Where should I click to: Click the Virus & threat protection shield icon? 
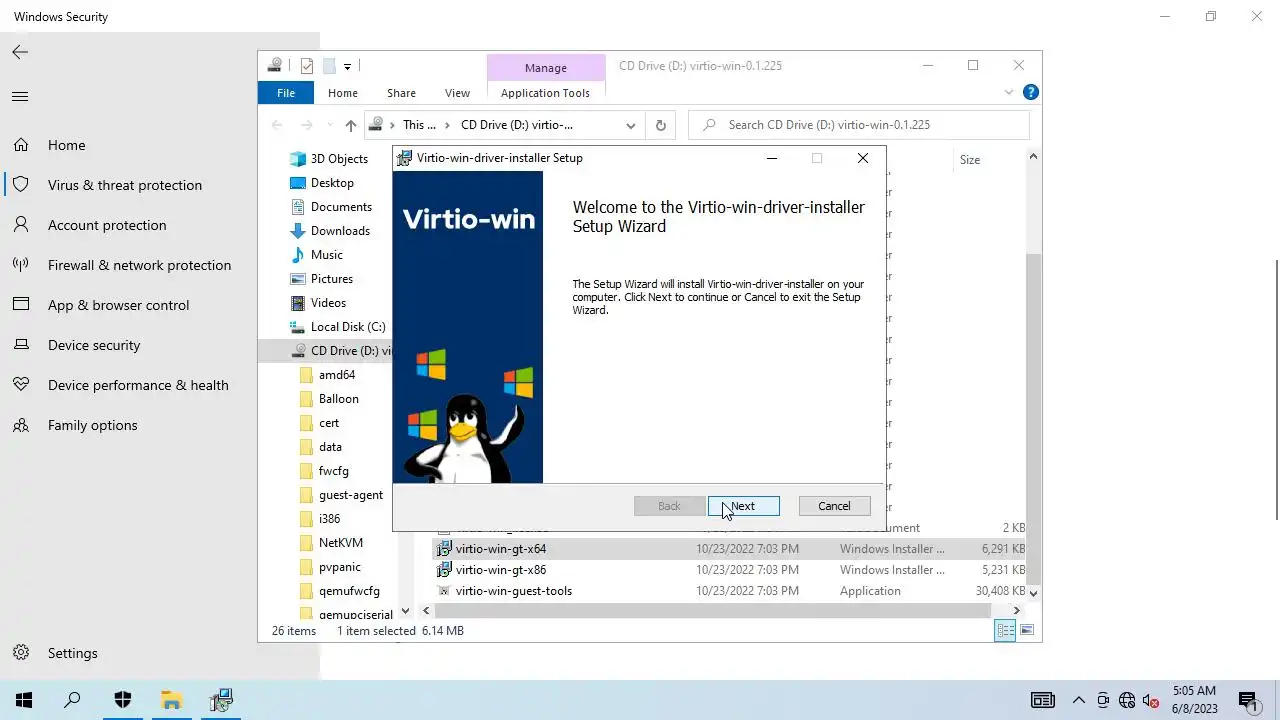click(x=21, y=185)
